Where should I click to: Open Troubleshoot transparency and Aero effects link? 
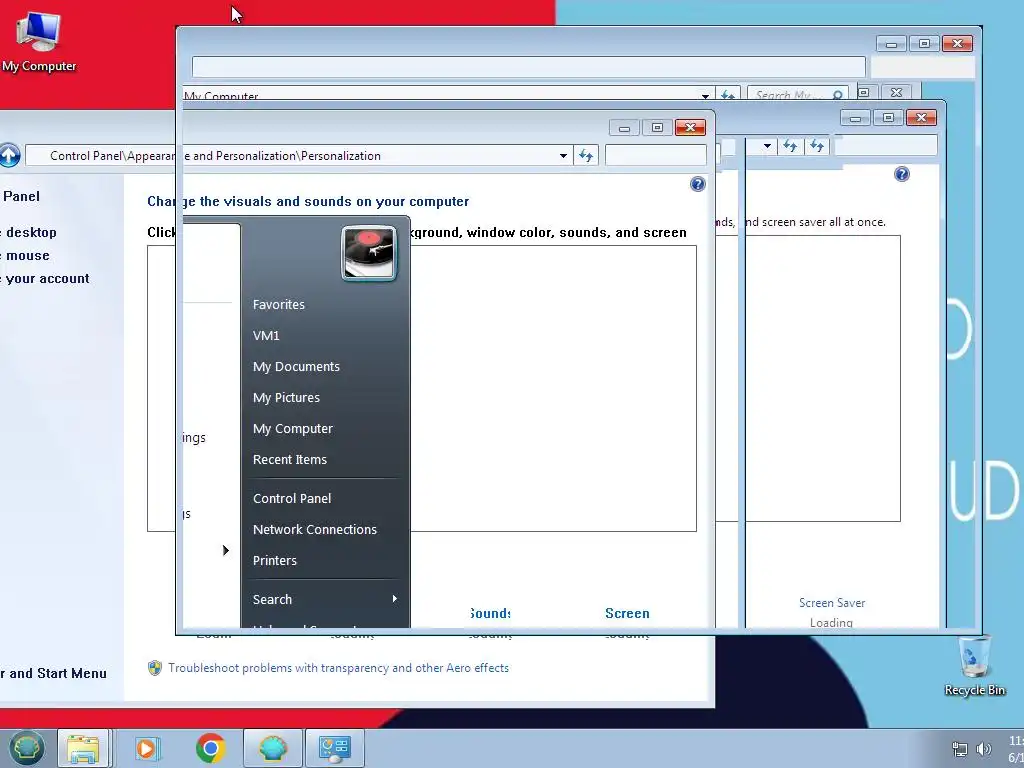click(338, 667)
